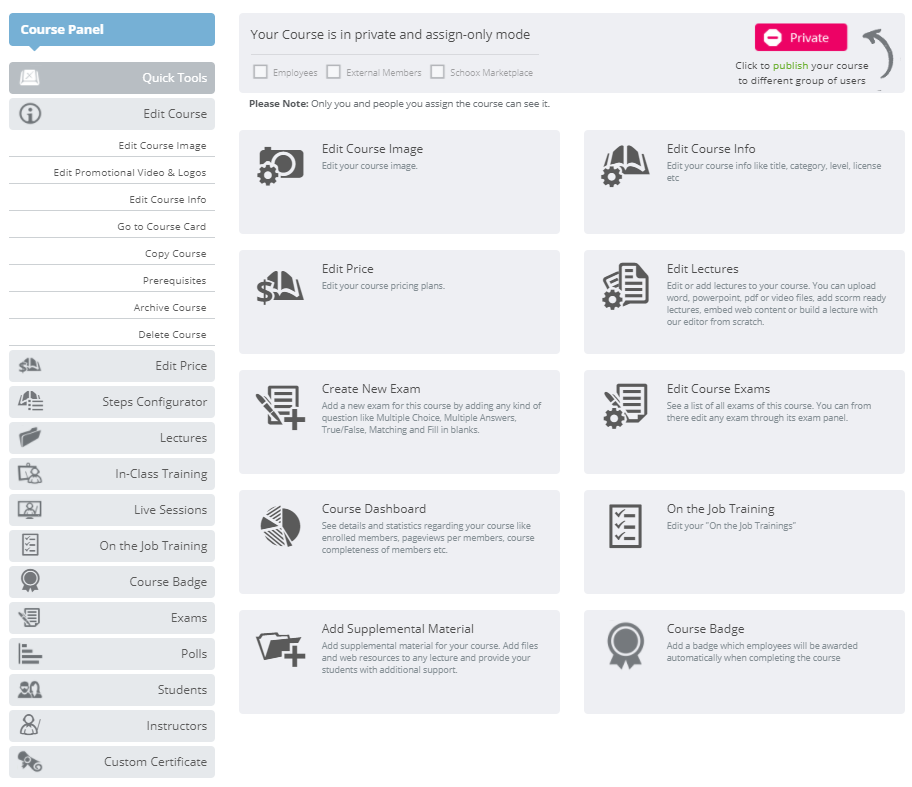Click the Edit Price card dollar icon
Image resolution: width=912 pixels, height=787 pixels.
280,287
